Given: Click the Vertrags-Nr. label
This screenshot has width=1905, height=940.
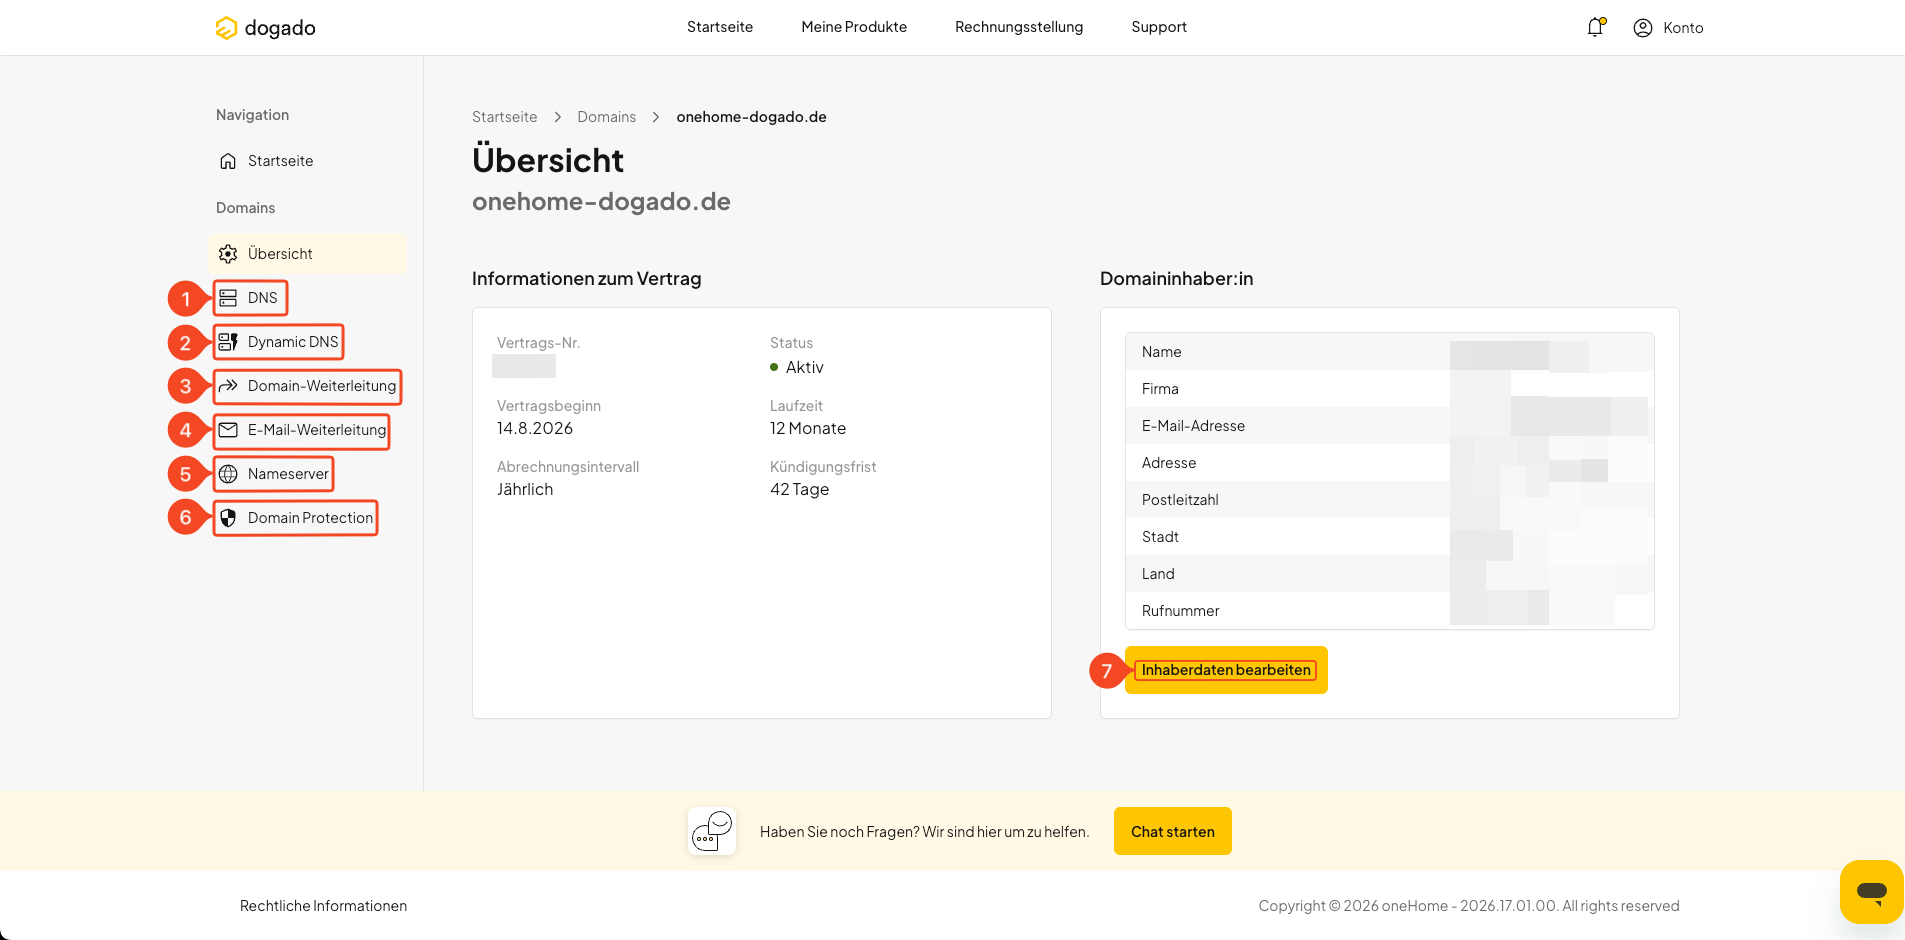Looking at the screenshot, I should coord(538,343).
